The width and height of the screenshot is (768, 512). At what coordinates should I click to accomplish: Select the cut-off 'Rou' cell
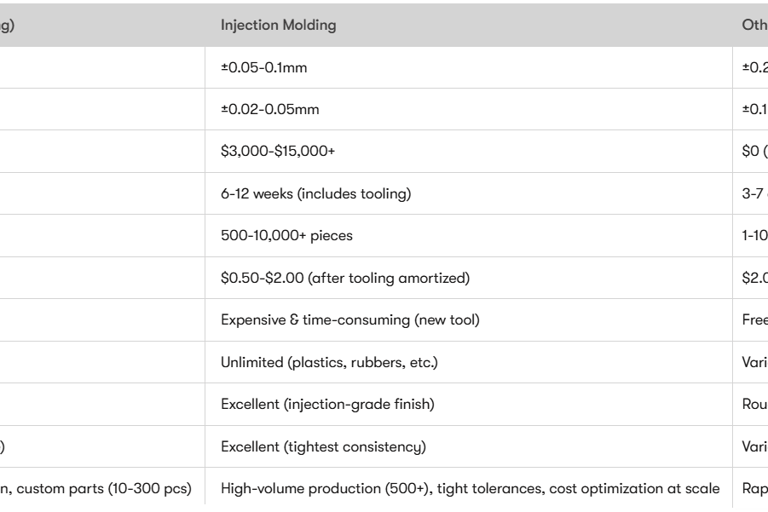tap(754, 404)
